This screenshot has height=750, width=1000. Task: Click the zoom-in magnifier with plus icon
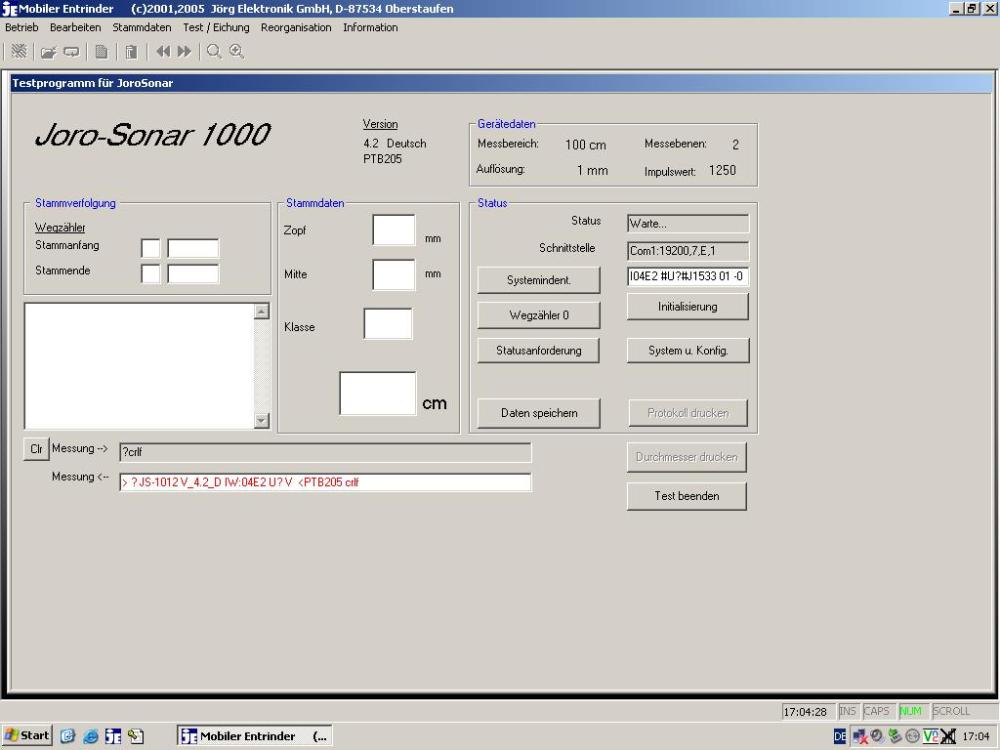237,52
